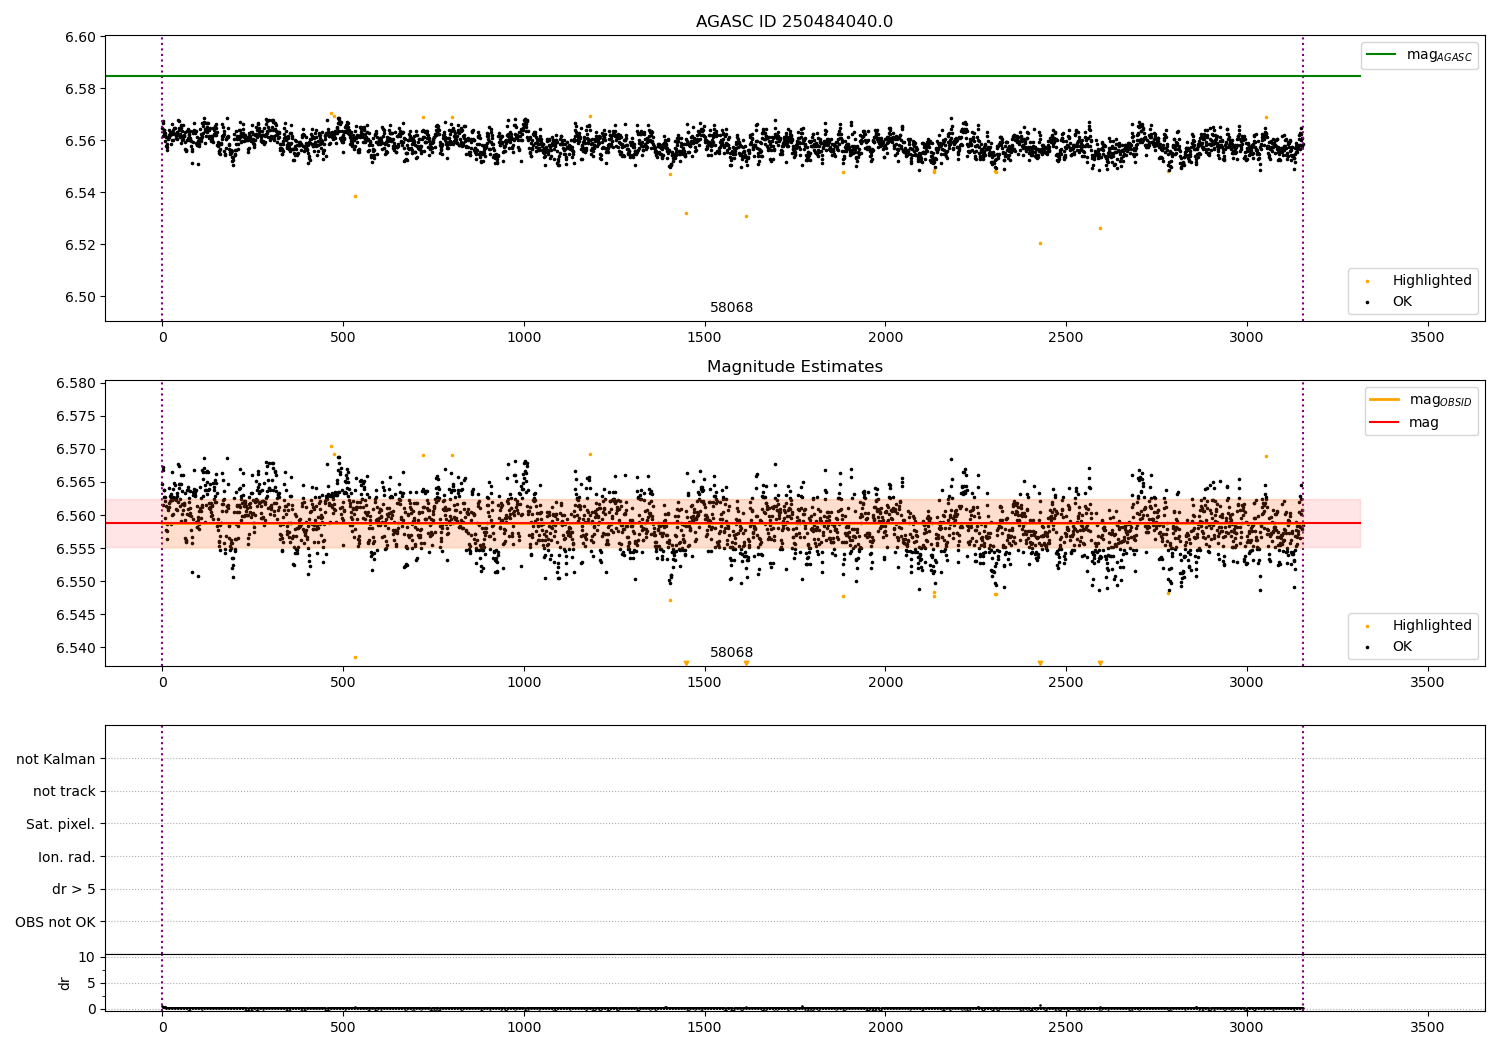The width and height of the screenshot is (1500, 1050).
Task: Click the orange Highlighted legend marker in top plot
Action: point(1368,281)
